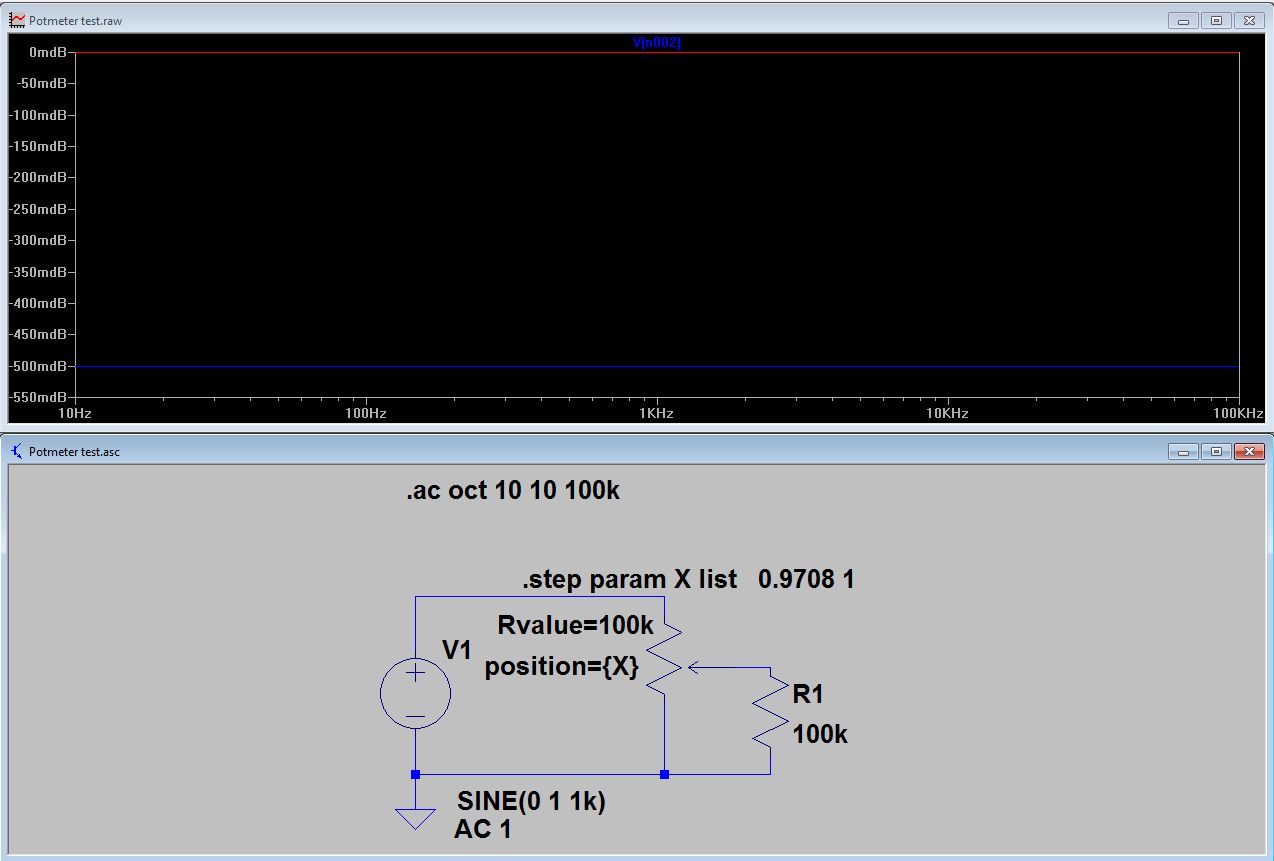Click the 10Hz x-axis label

coord(77,413)
